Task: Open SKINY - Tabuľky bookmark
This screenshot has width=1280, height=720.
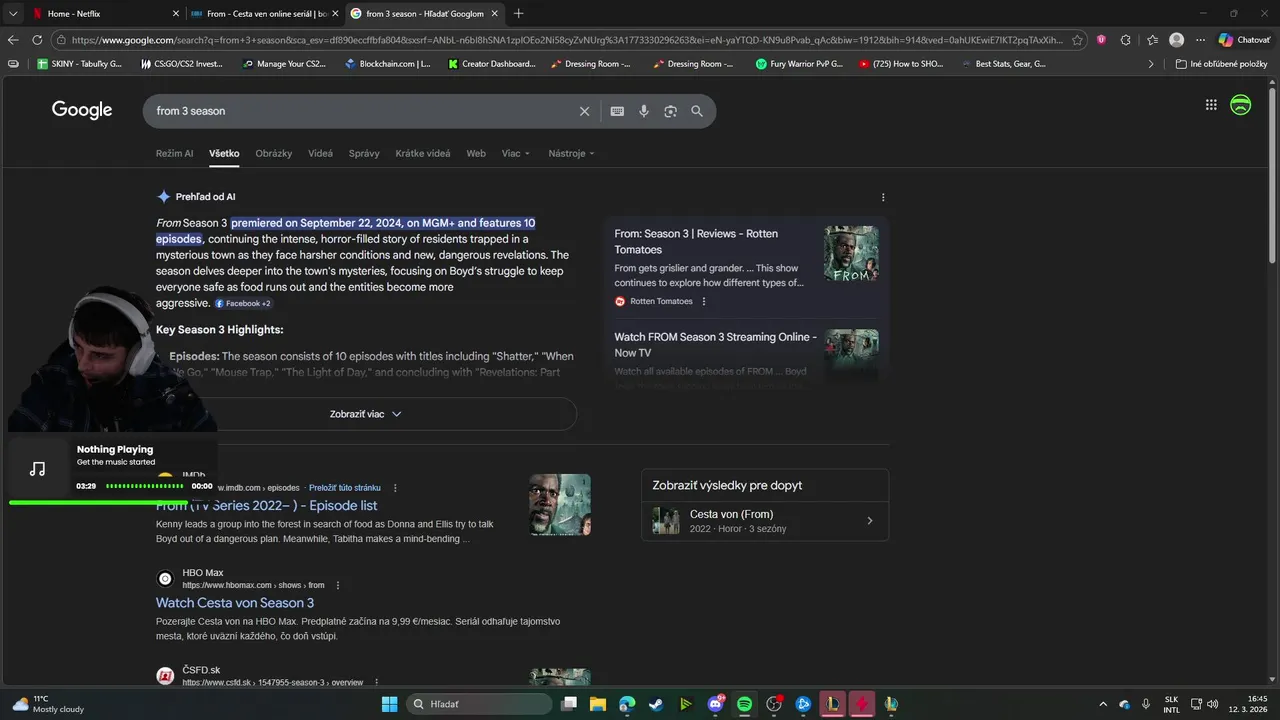Action: coord(79,64)
